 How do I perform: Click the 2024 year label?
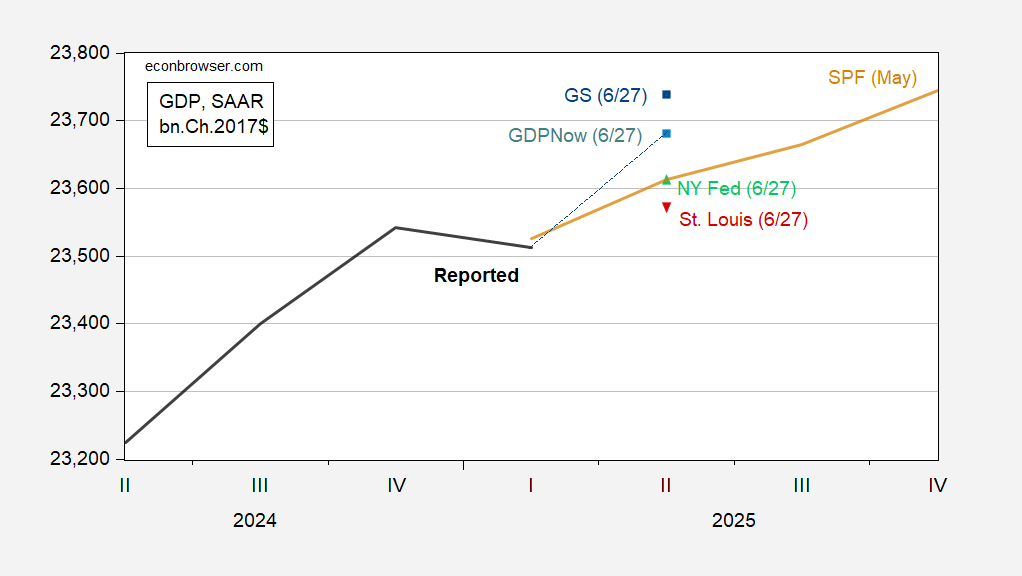(x=255, y=521)
